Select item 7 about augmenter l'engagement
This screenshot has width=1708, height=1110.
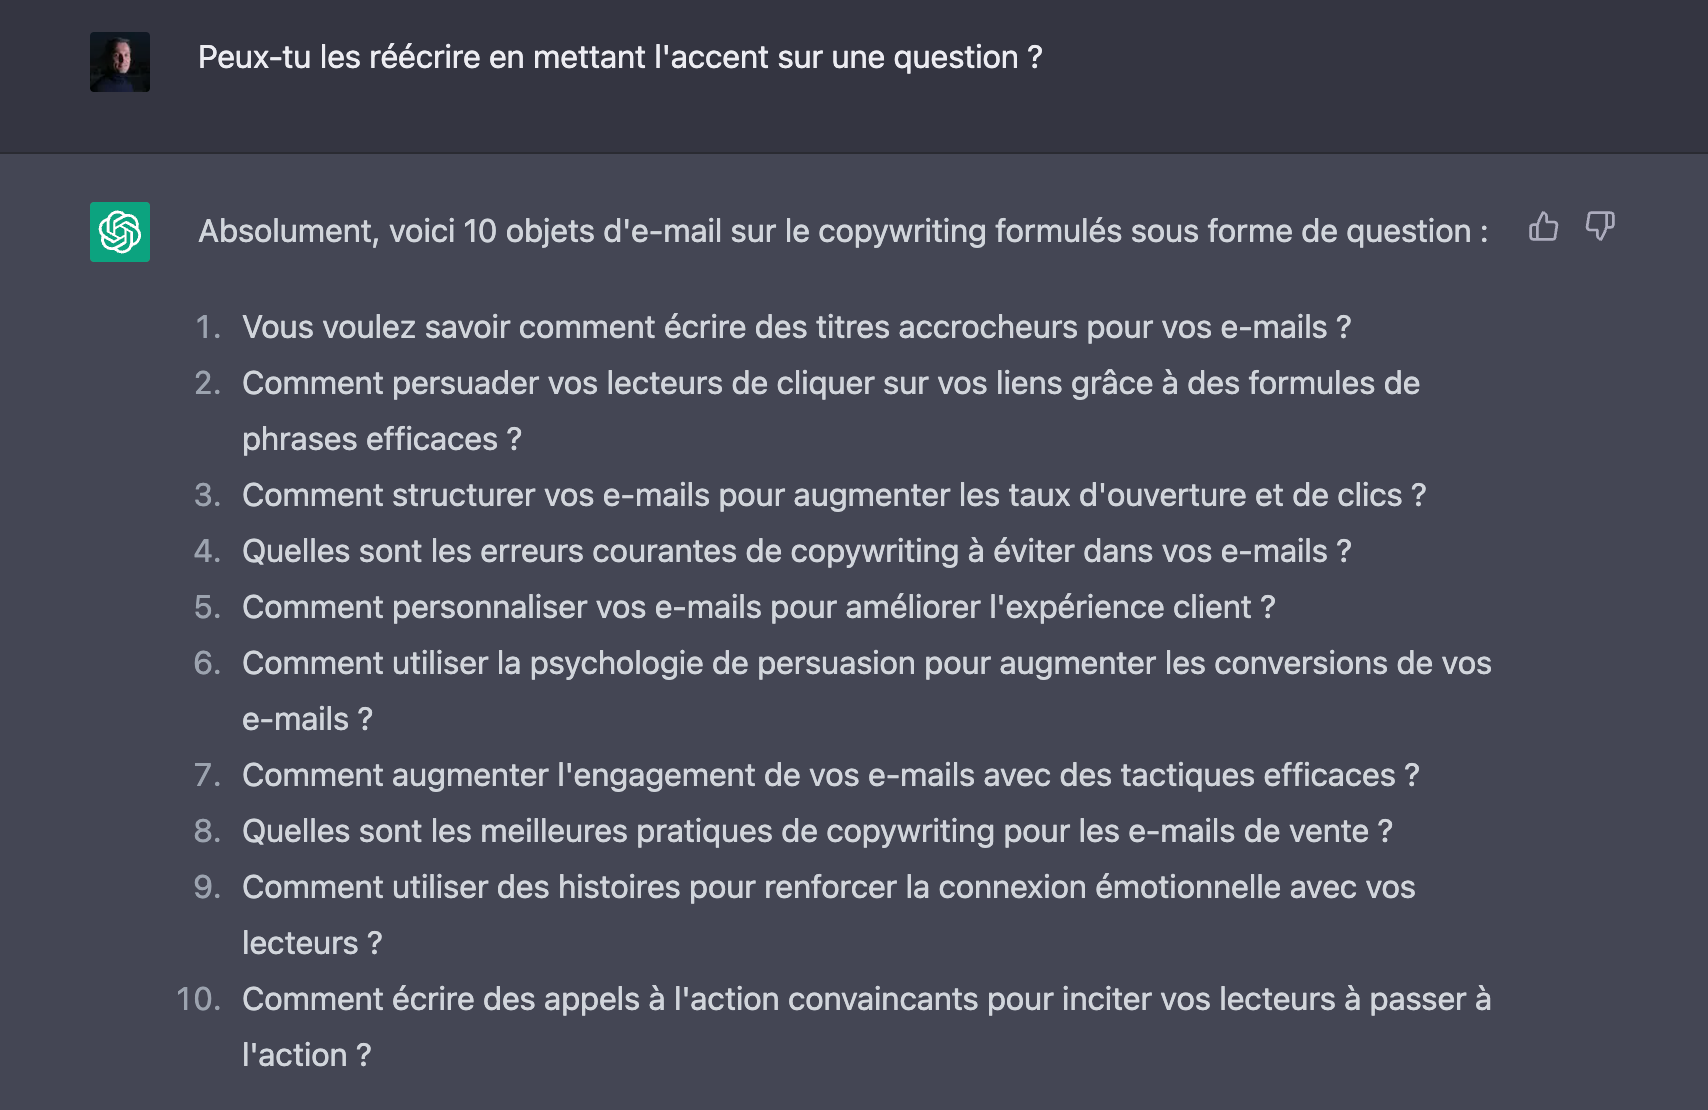click(x=829, y=774)
